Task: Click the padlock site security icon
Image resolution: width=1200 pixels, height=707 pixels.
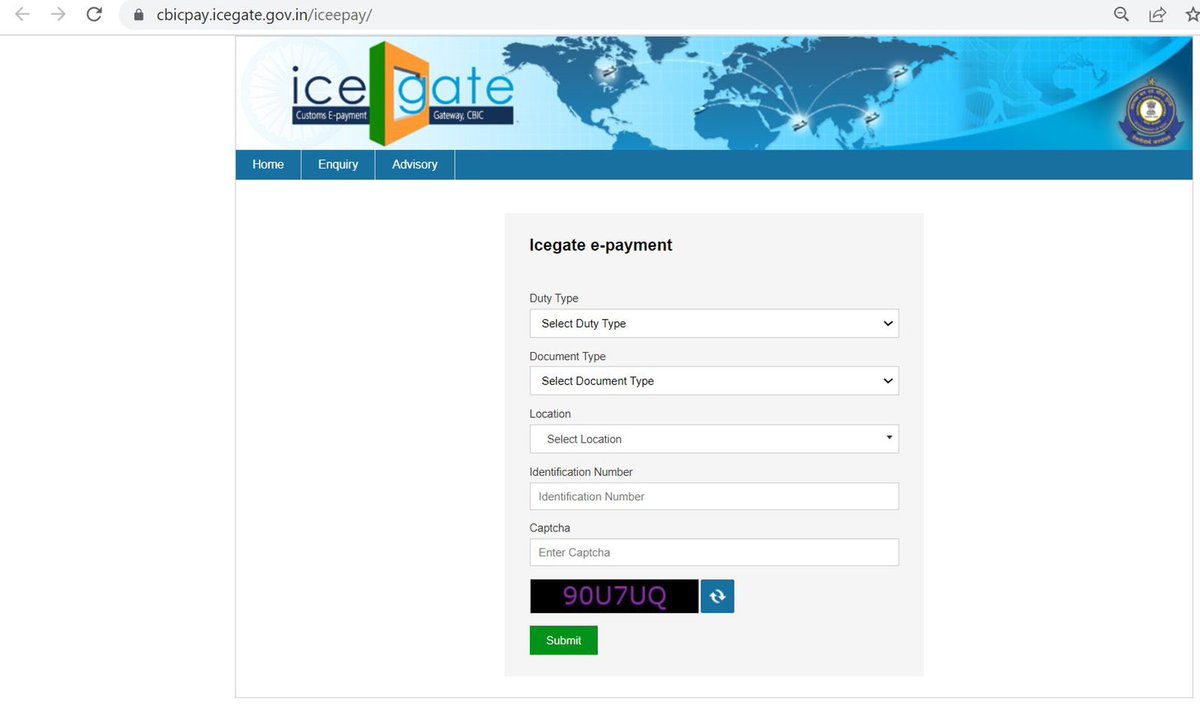Action: click(139, 16)
